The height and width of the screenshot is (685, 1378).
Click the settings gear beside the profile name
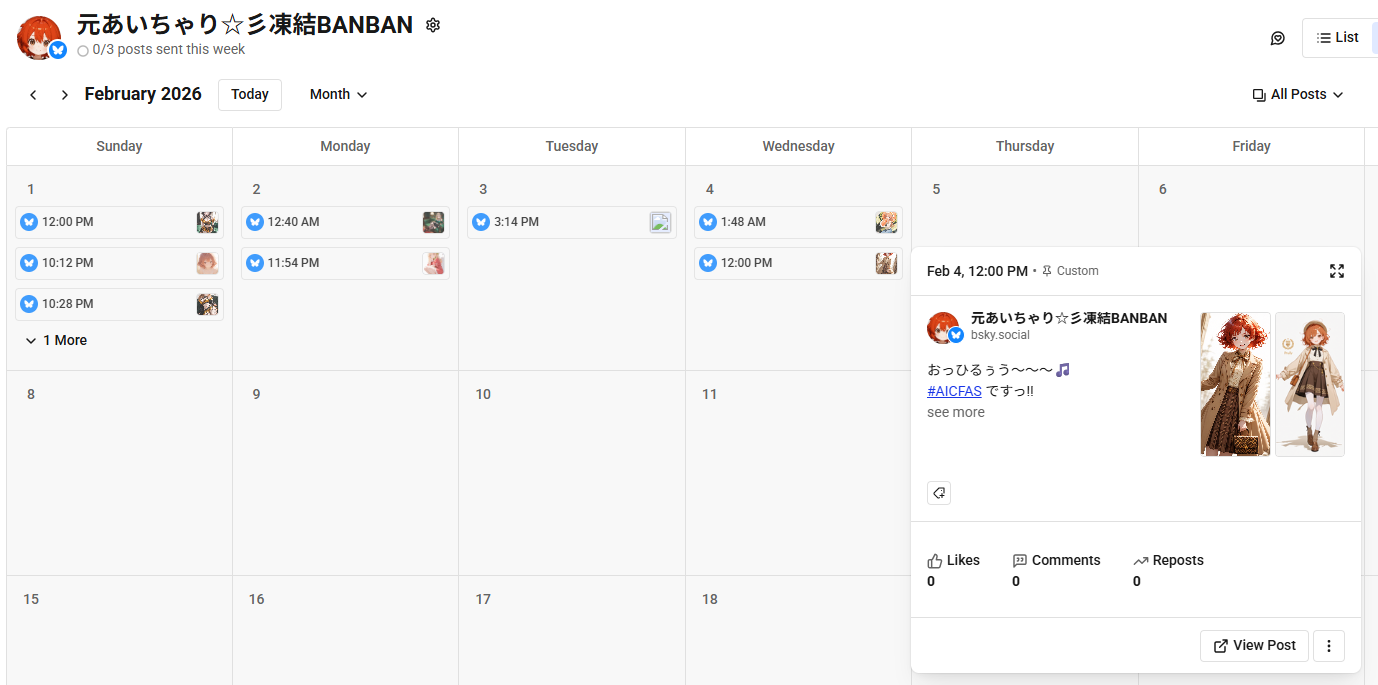click(x=433, y=25)
